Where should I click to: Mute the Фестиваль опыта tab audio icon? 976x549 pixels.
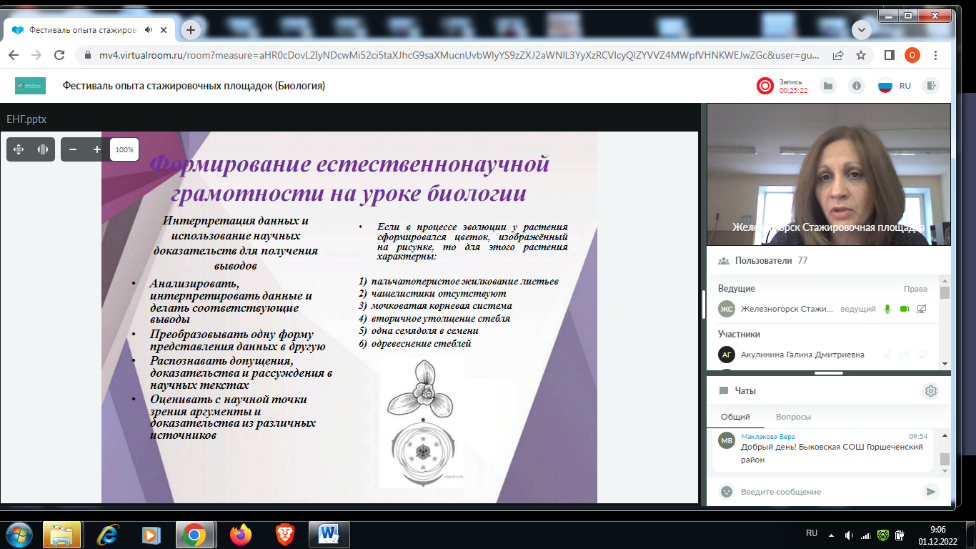[x=148, y=30]
